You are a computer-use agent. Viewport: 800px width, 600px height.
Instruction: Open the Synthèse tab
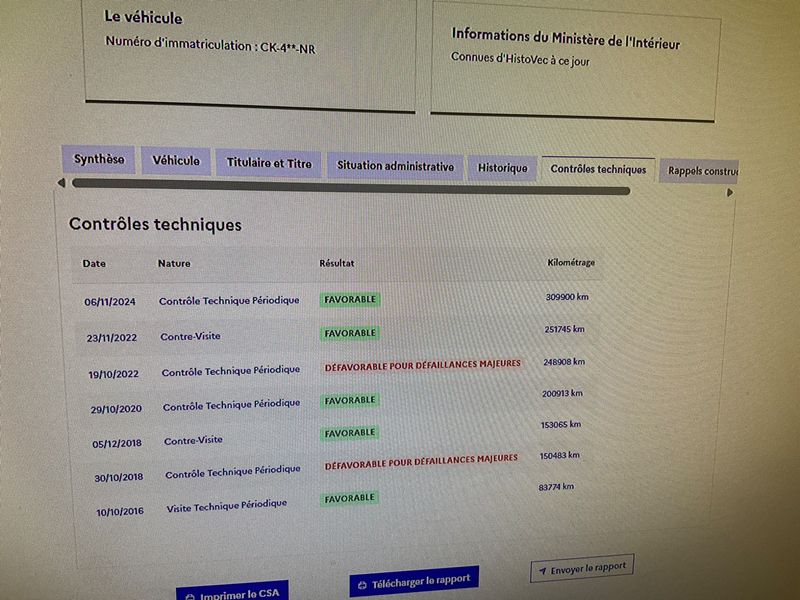pos(98,159)
